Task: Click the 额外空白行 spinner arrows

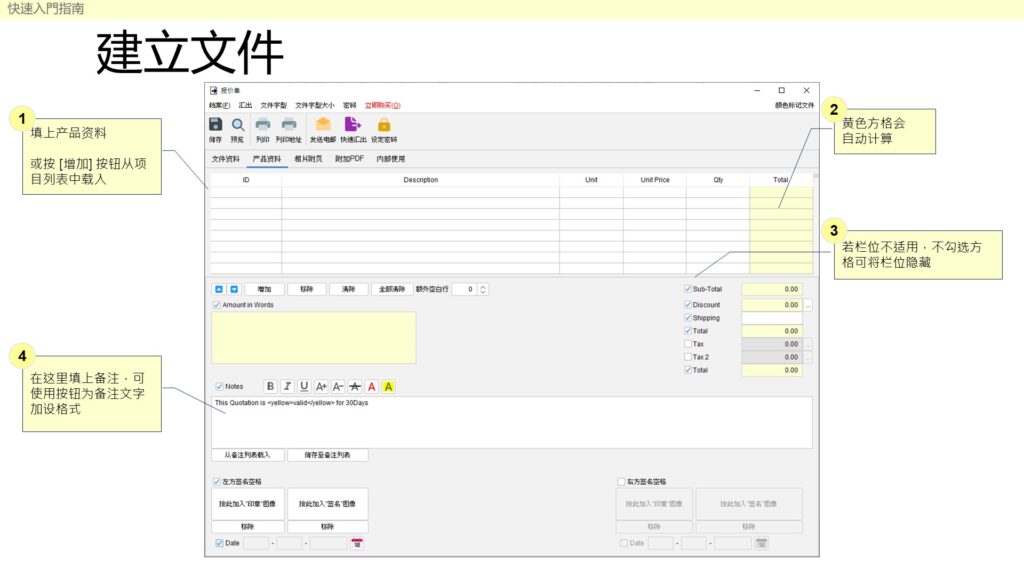Action: point(483,289)
